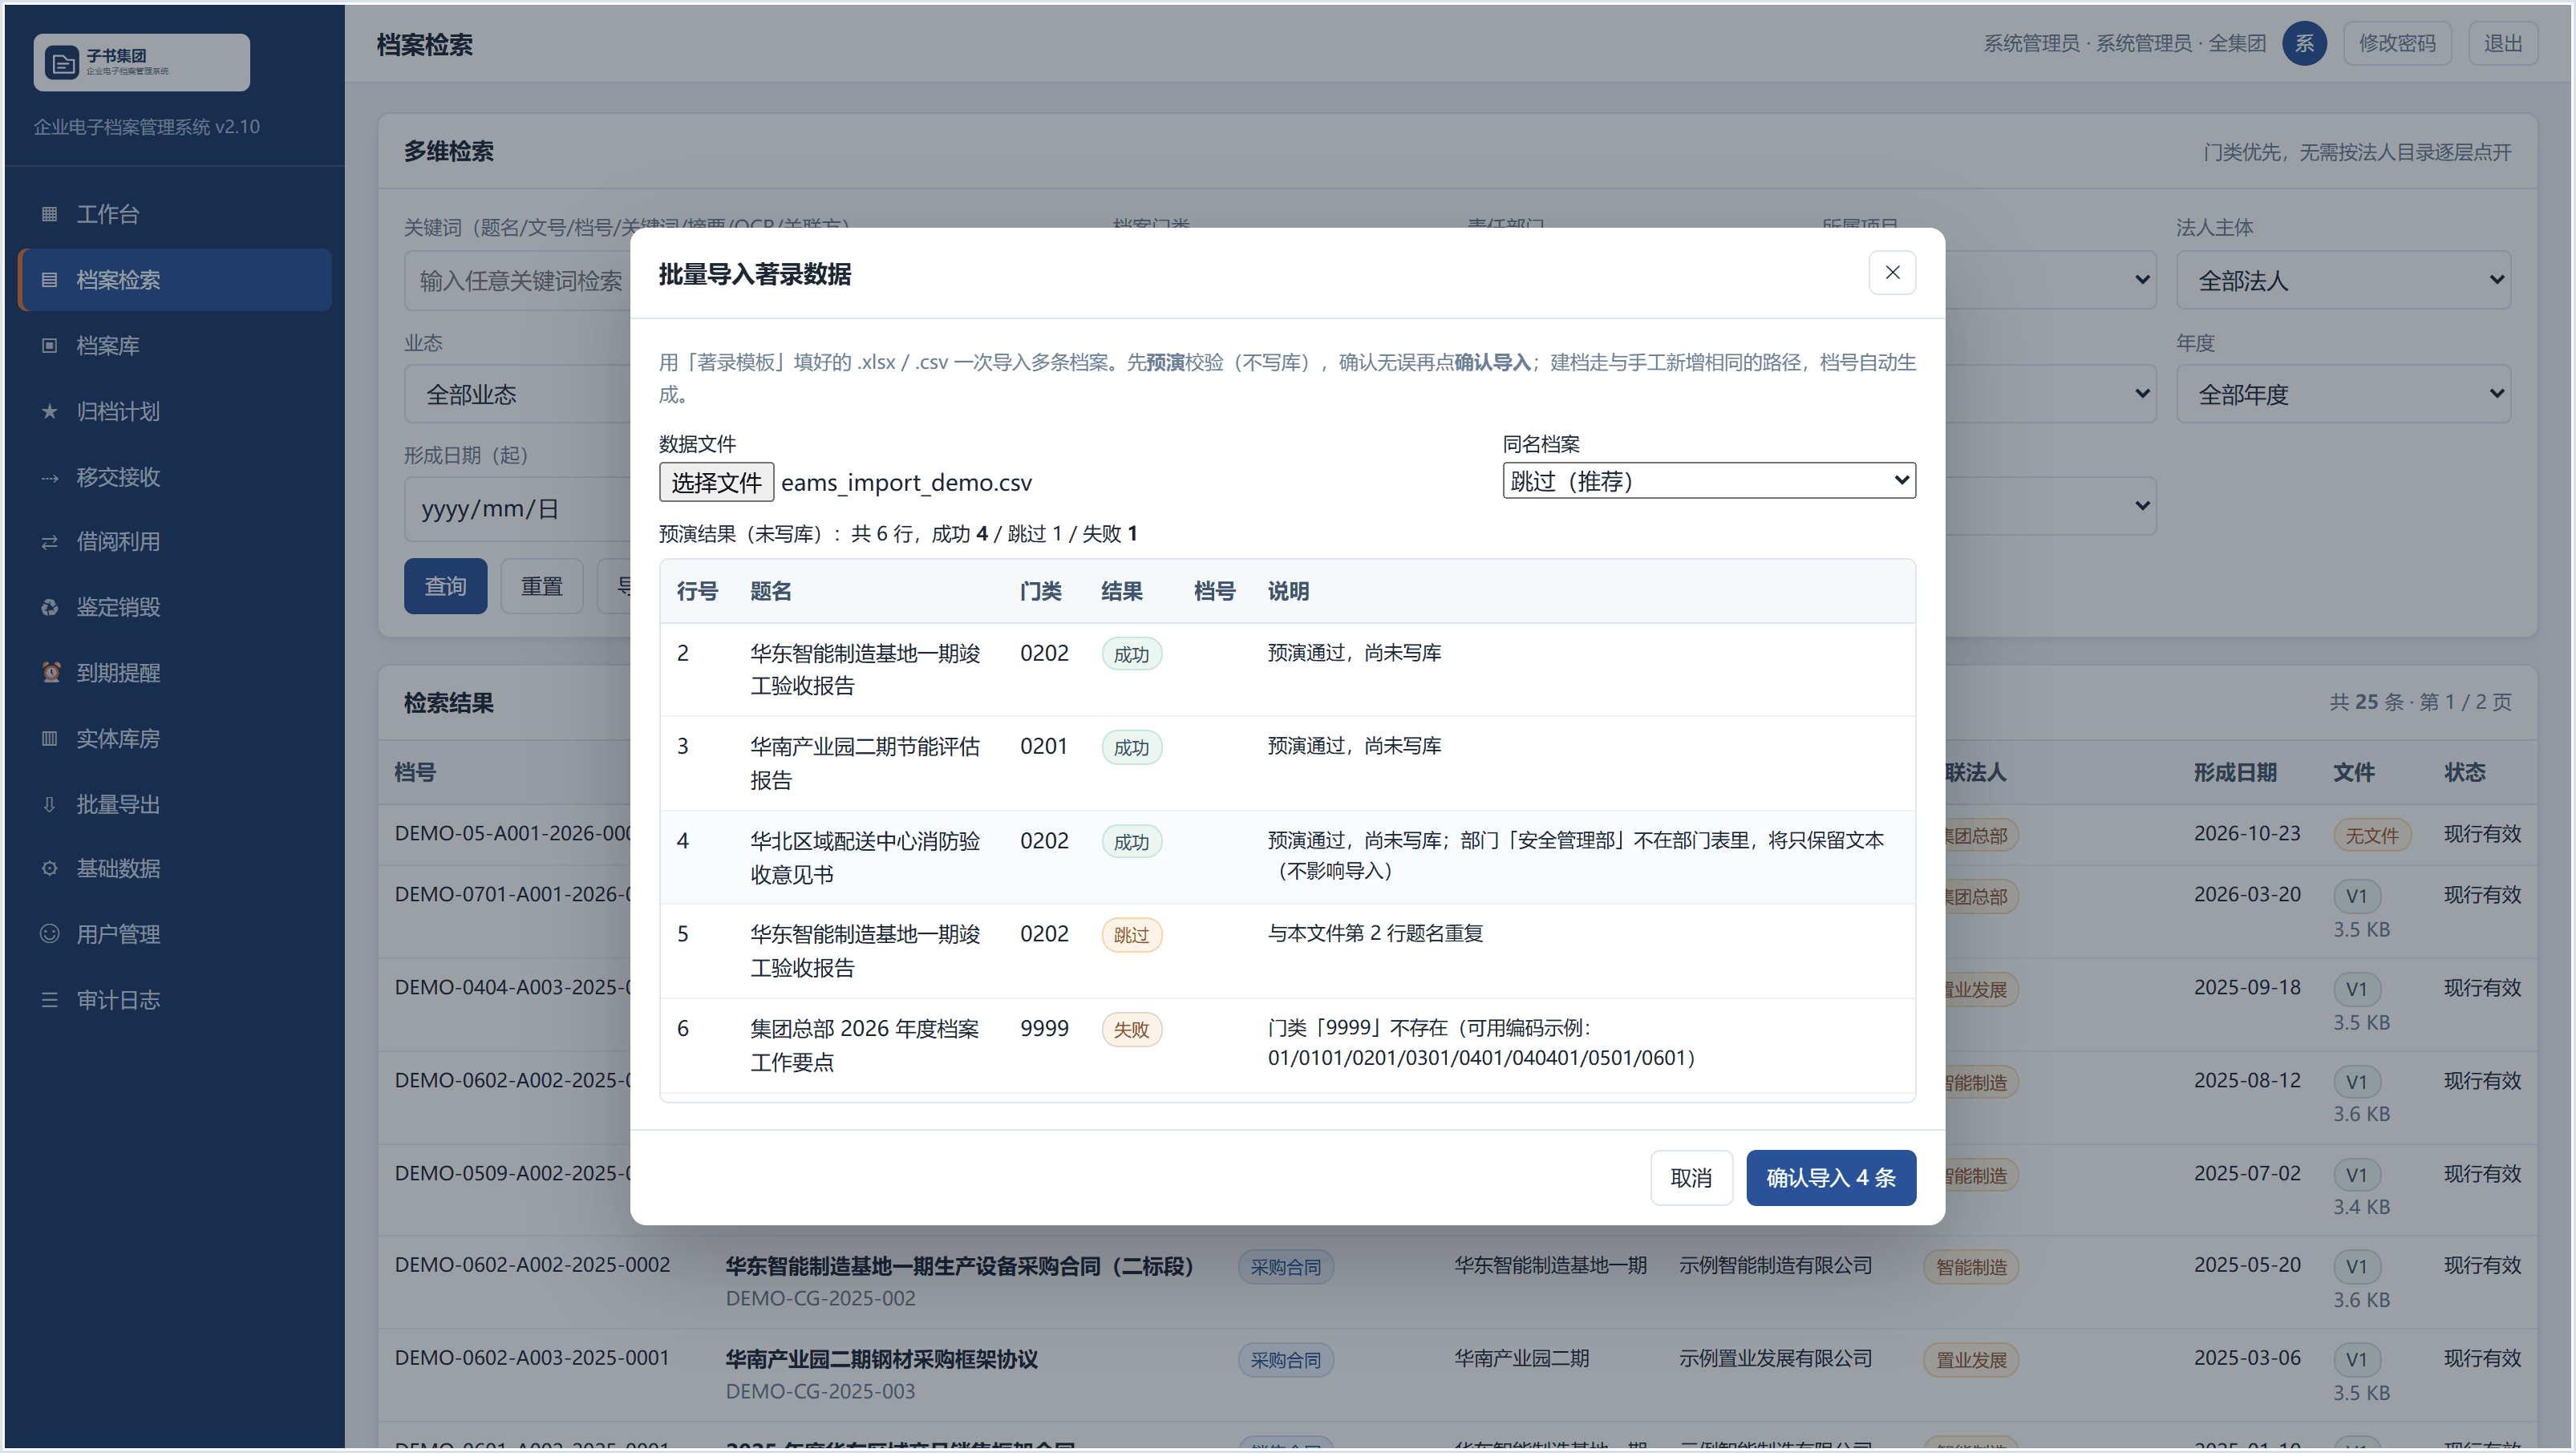The height and width of the screenshot is (1453, 2576).
Task: Click the 审计日志 list icon
Action: coord(49,999)
